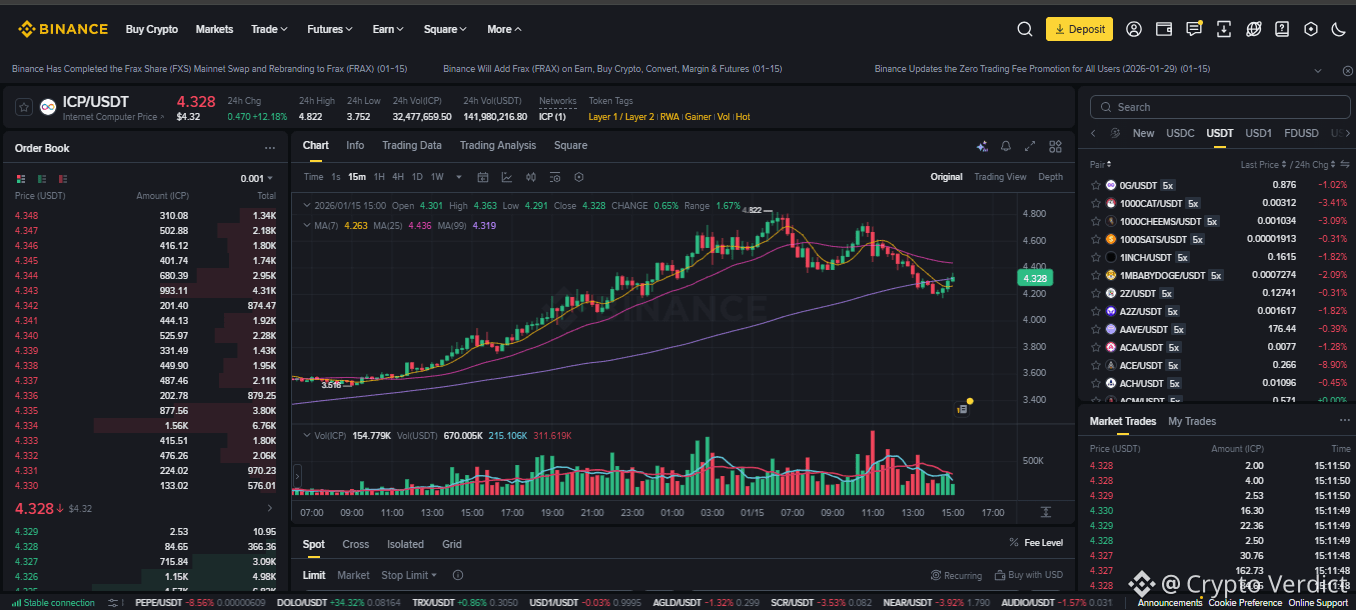
Task: Select the Trading View chart mode
Action: (1000, 177)
